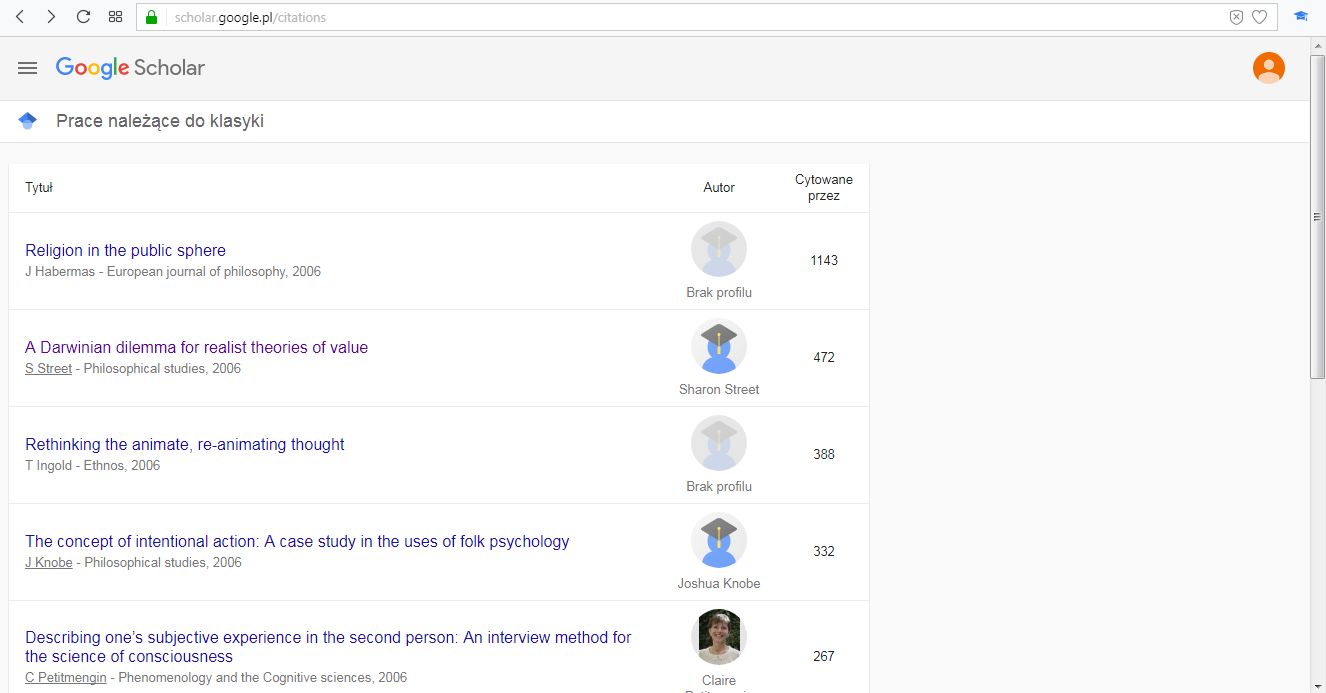Open the orange account avatar

click(1268, 68)
